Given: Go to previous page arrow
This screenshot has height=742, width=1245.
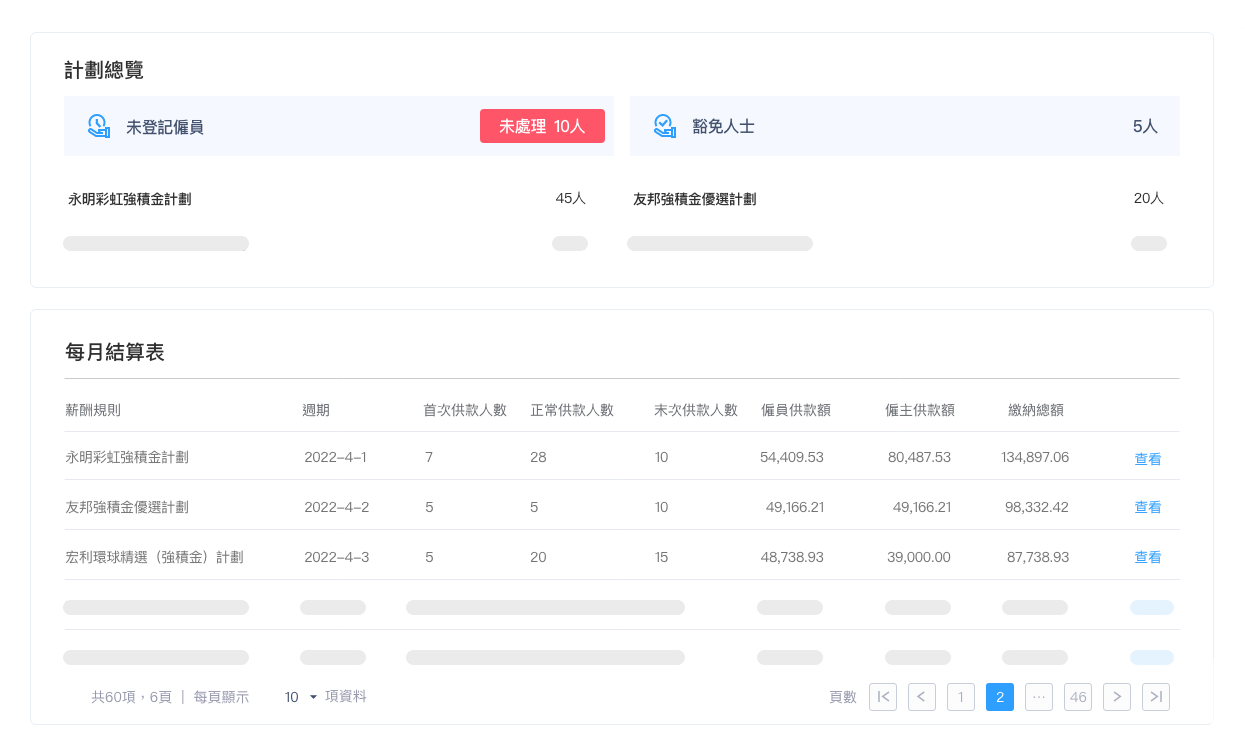Looking at the screenshot, I should (922, 697).
